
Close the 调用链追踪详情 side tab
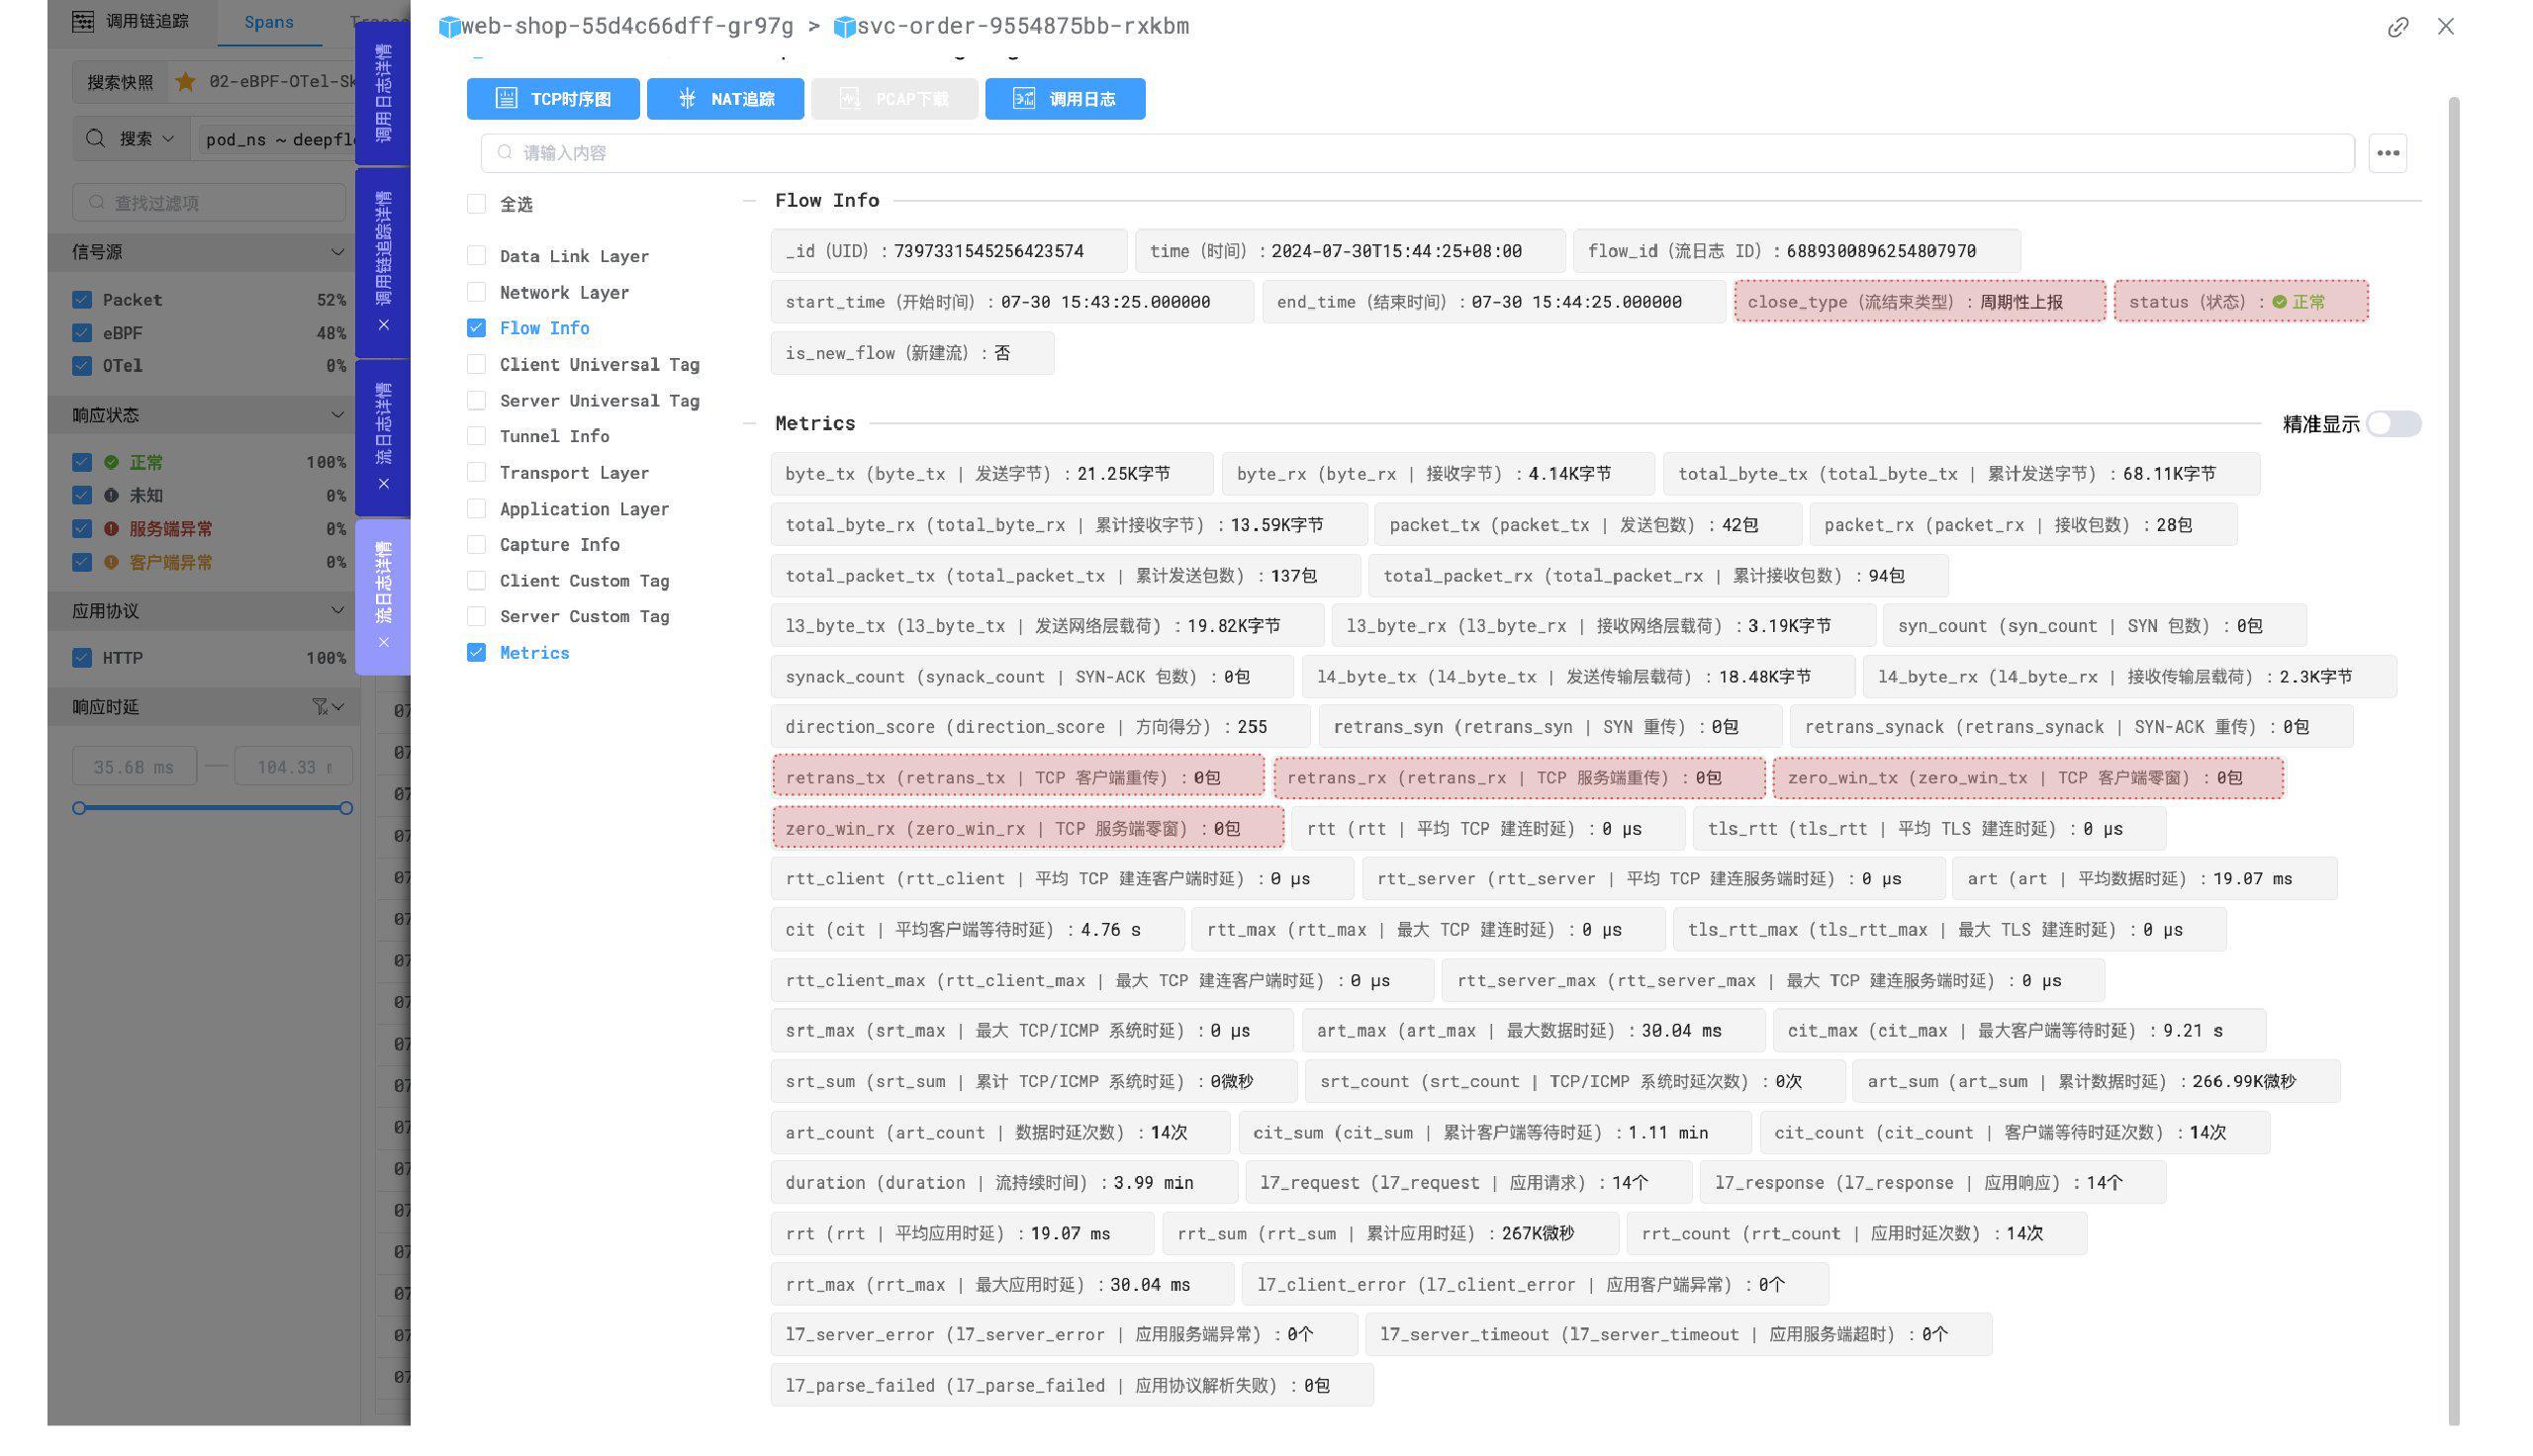pyautogui.click(x=383, y=325)
